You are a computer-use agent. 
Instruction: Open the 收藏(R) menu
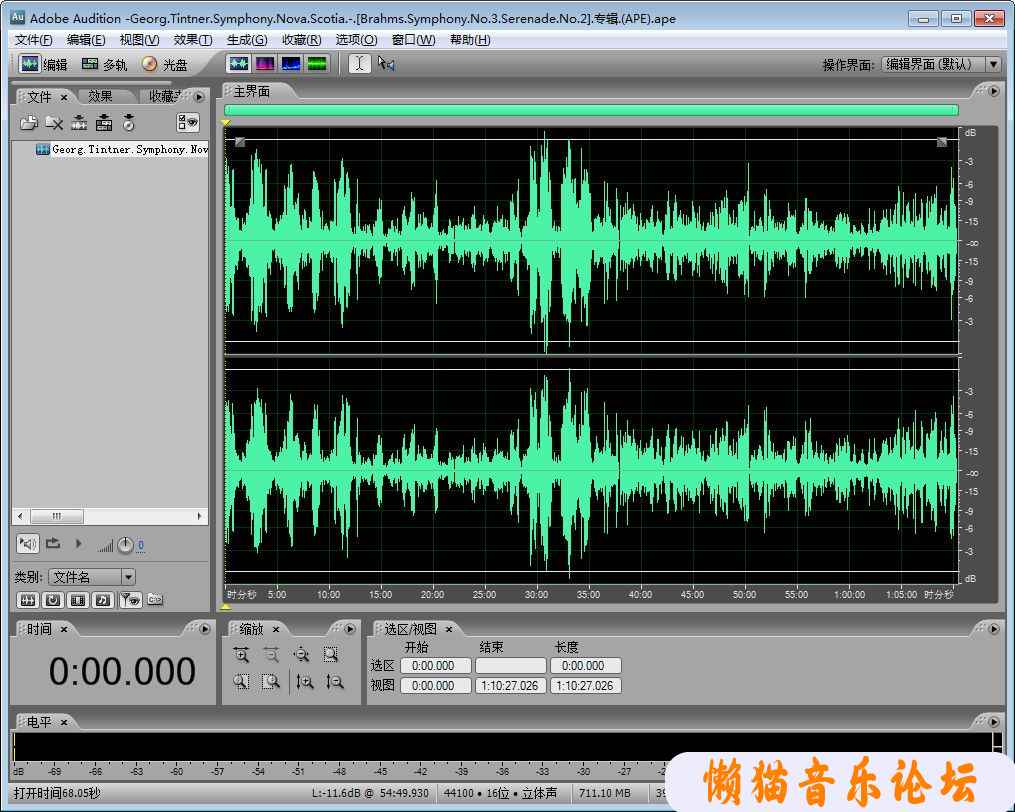pyautogui.click(x=301, y=40)
